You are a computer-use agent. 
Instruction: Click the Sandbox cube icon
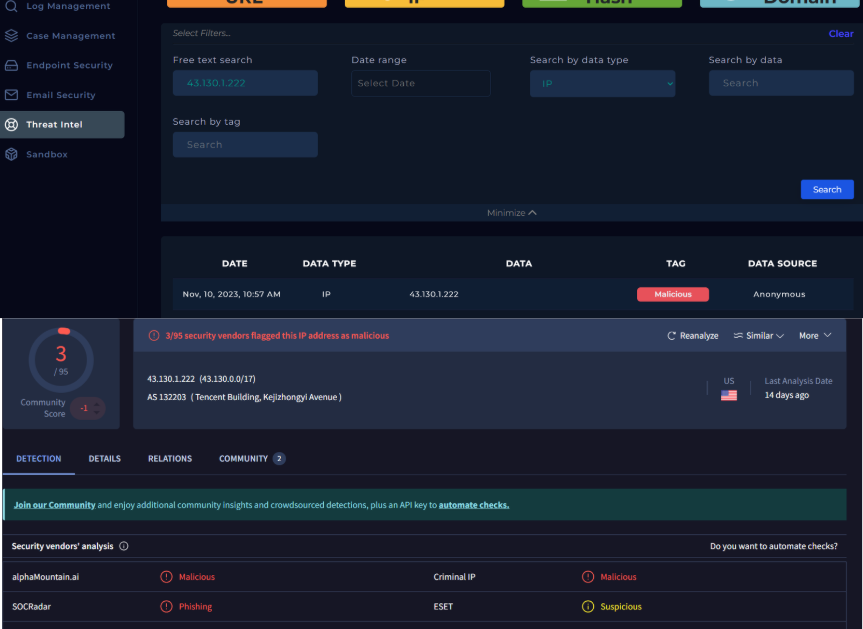point(11,155)
